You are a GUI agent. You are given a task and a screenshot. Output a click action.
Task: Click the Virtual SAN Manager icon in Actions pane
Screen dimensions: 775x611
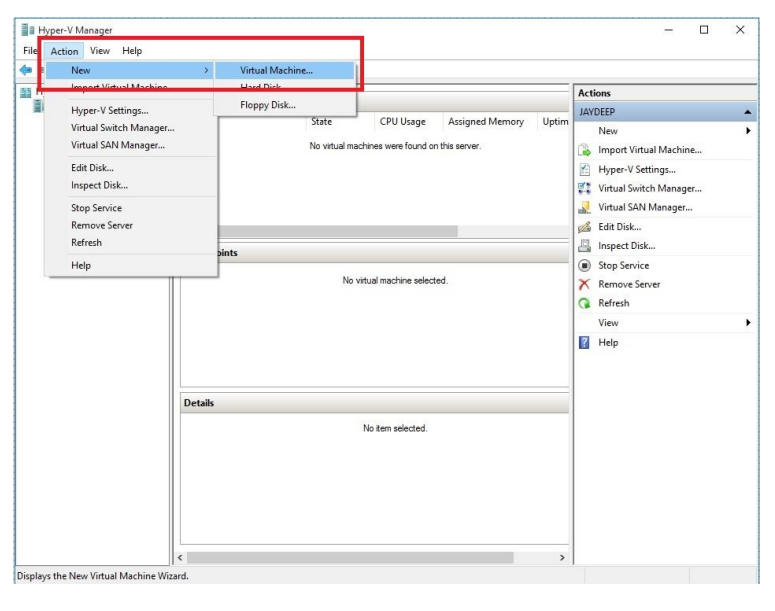585,208
